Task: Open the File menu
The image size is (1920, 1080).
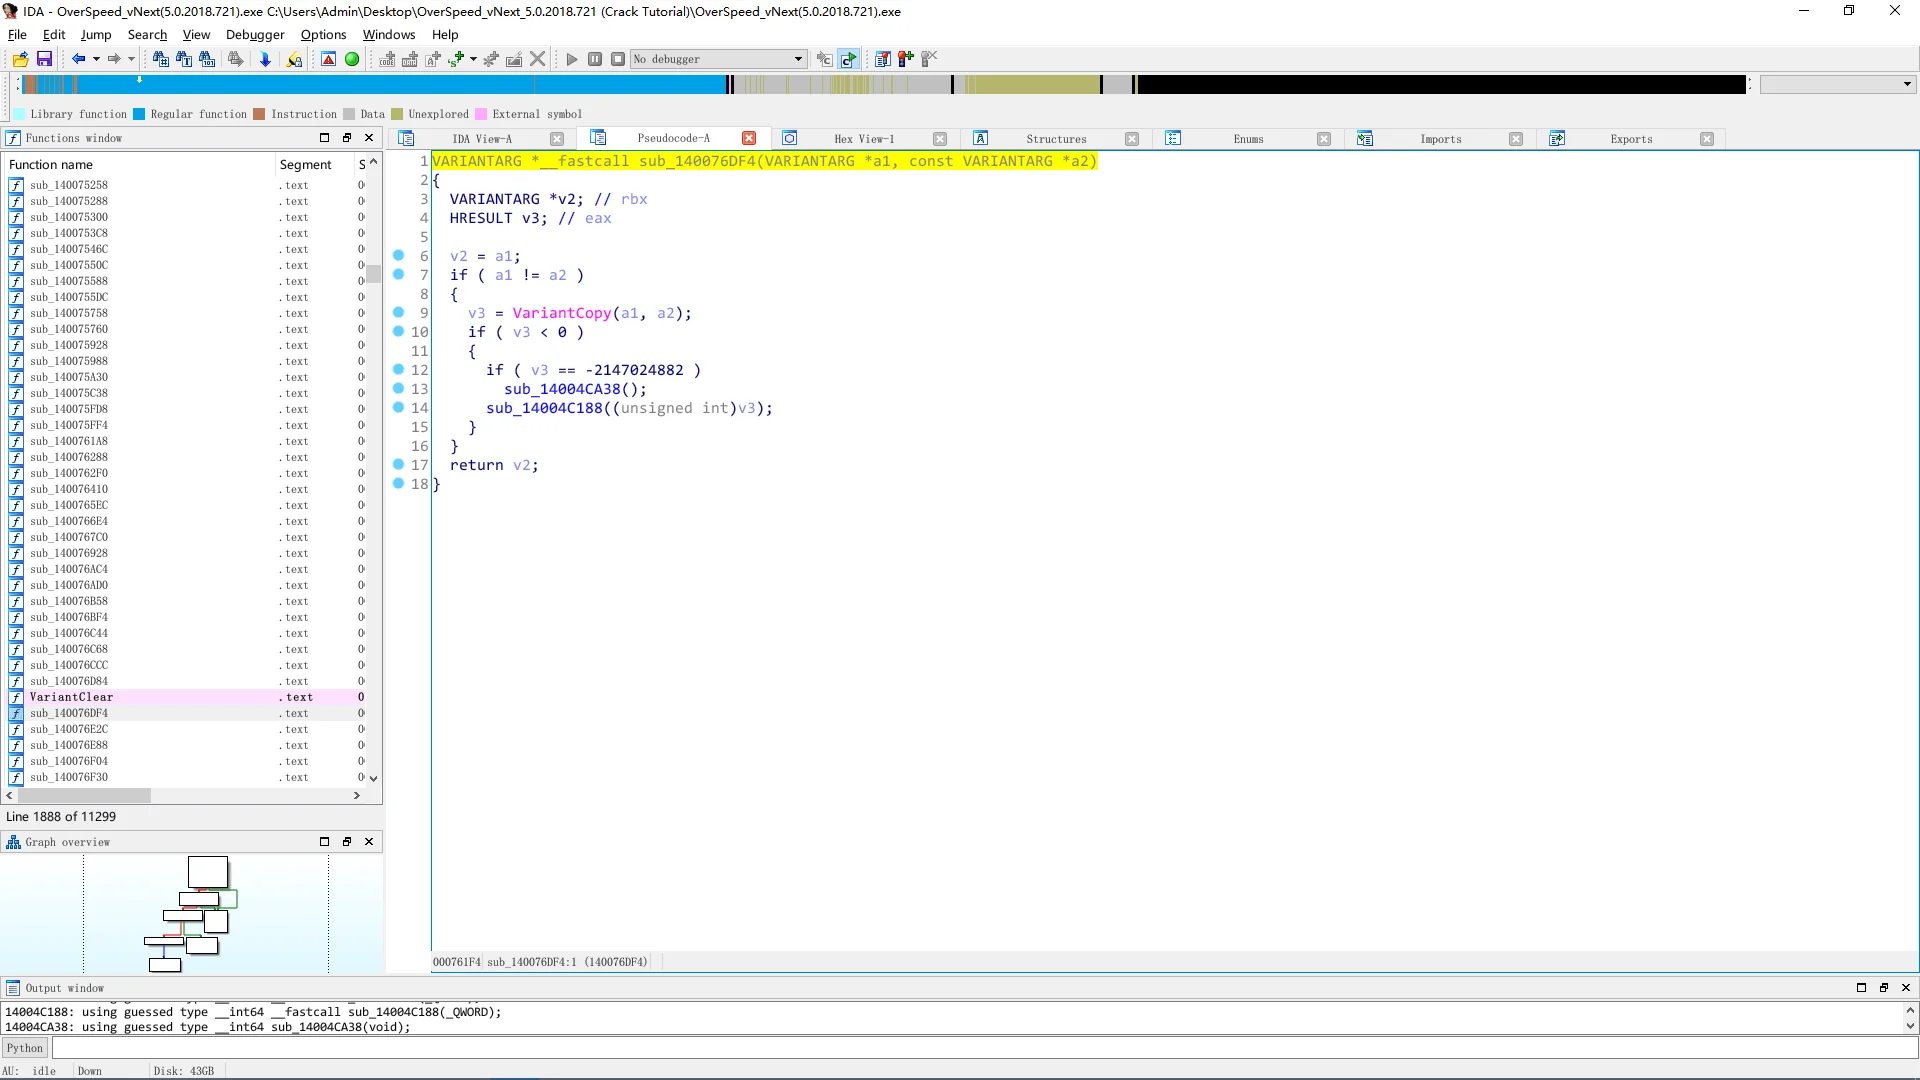Action: pyautogui.click(x=17, y=34)
